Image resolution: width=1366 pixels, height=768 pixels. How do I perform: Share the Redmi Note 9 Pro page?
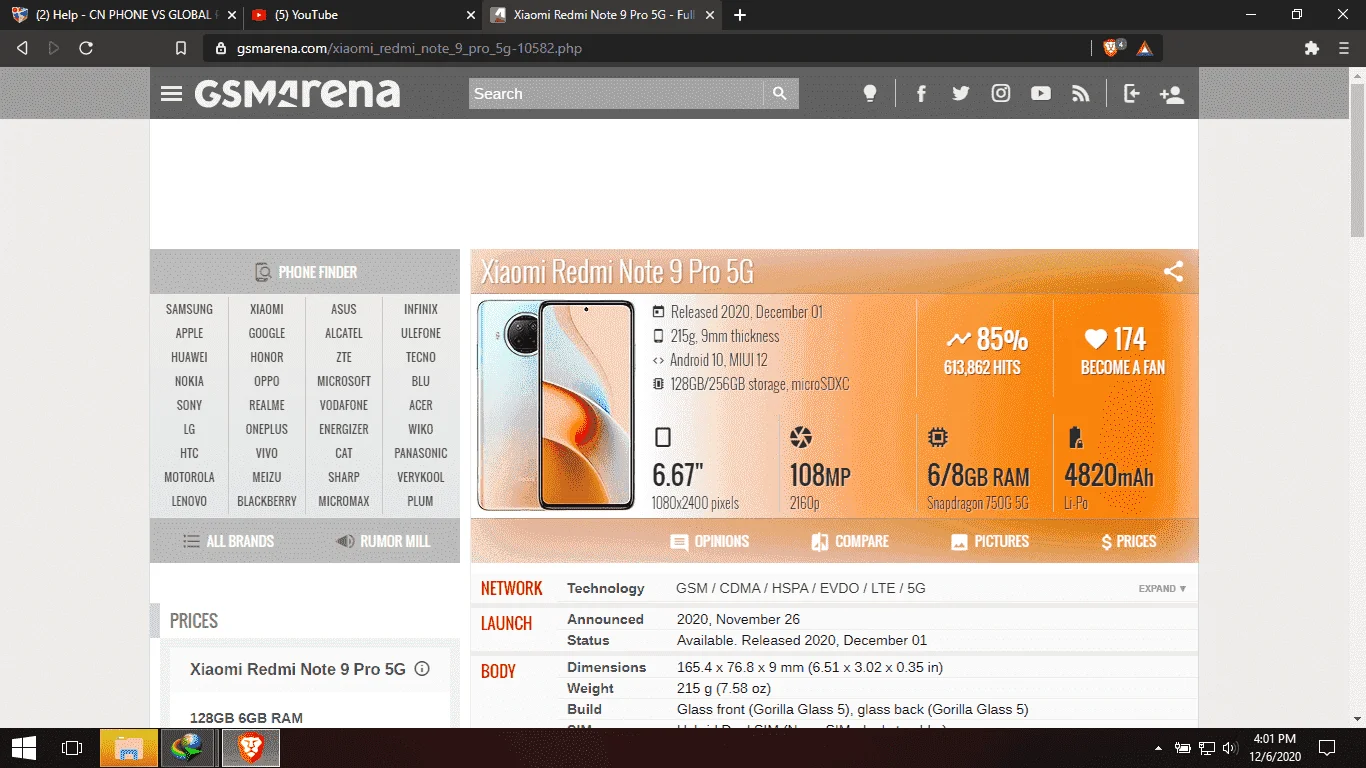tap(1173, 271)
